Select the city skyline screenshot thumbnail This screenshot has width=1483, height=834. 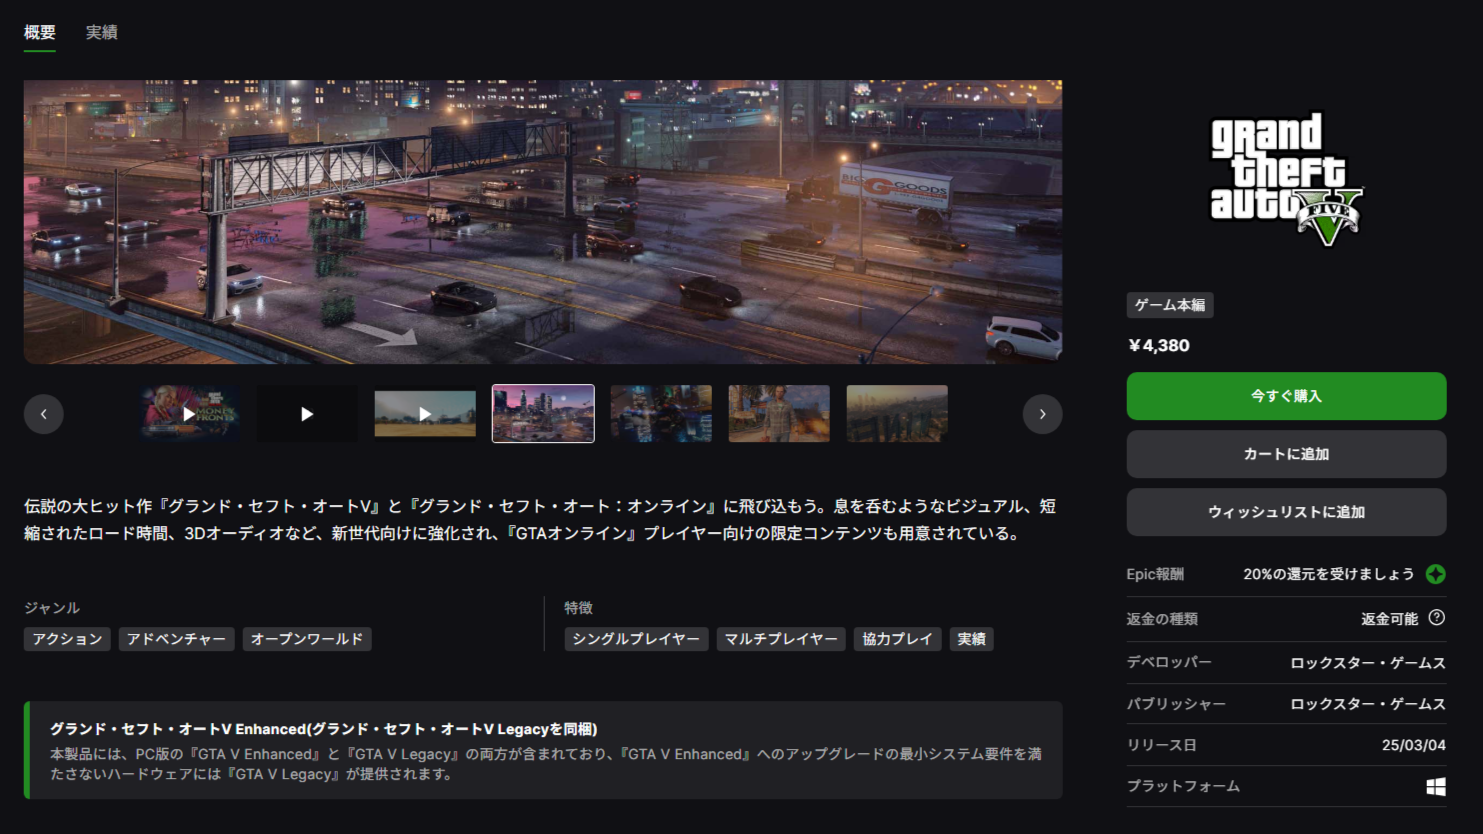(543, 414)
